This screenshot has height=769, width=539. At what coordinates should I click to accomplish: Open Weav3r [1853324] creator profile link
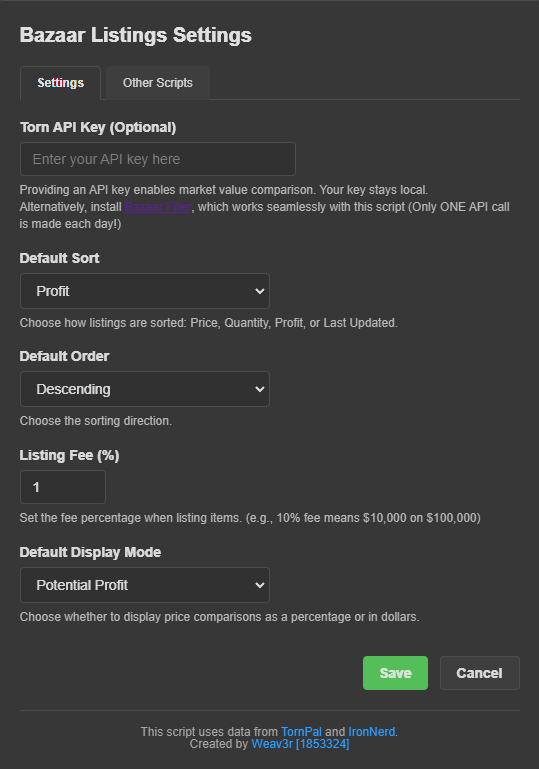click(x=300, y=744)
